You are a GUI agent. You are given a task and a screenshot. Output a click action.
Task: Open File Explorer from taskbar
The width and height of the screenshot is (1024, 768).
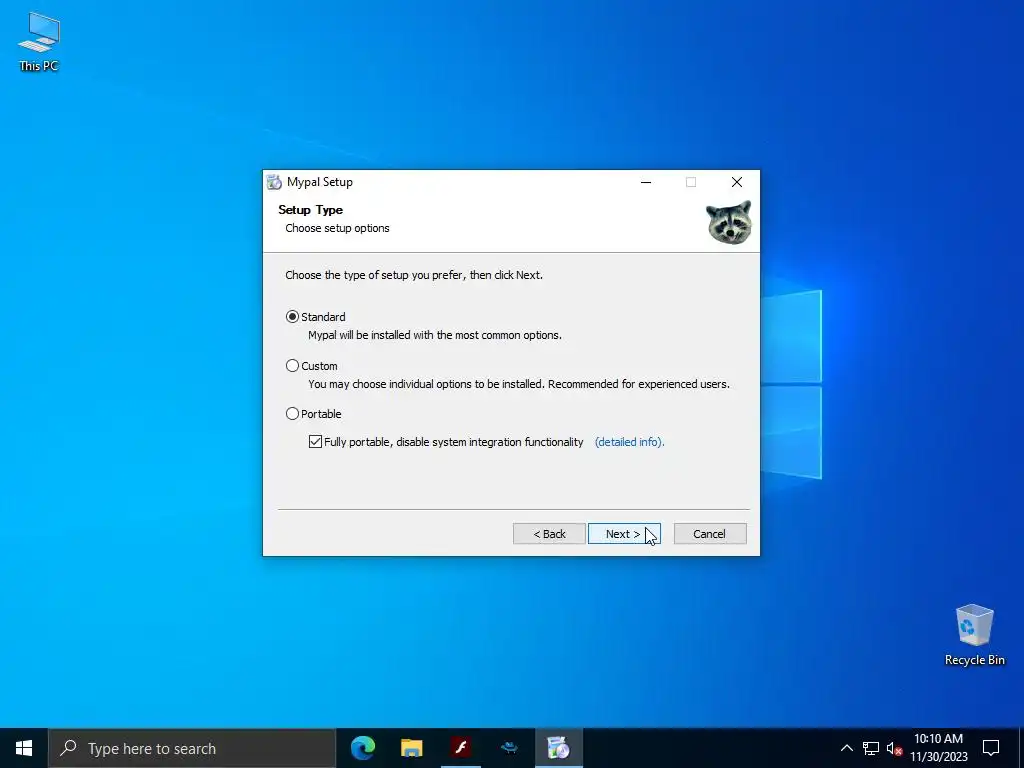[x=411, y=748]
